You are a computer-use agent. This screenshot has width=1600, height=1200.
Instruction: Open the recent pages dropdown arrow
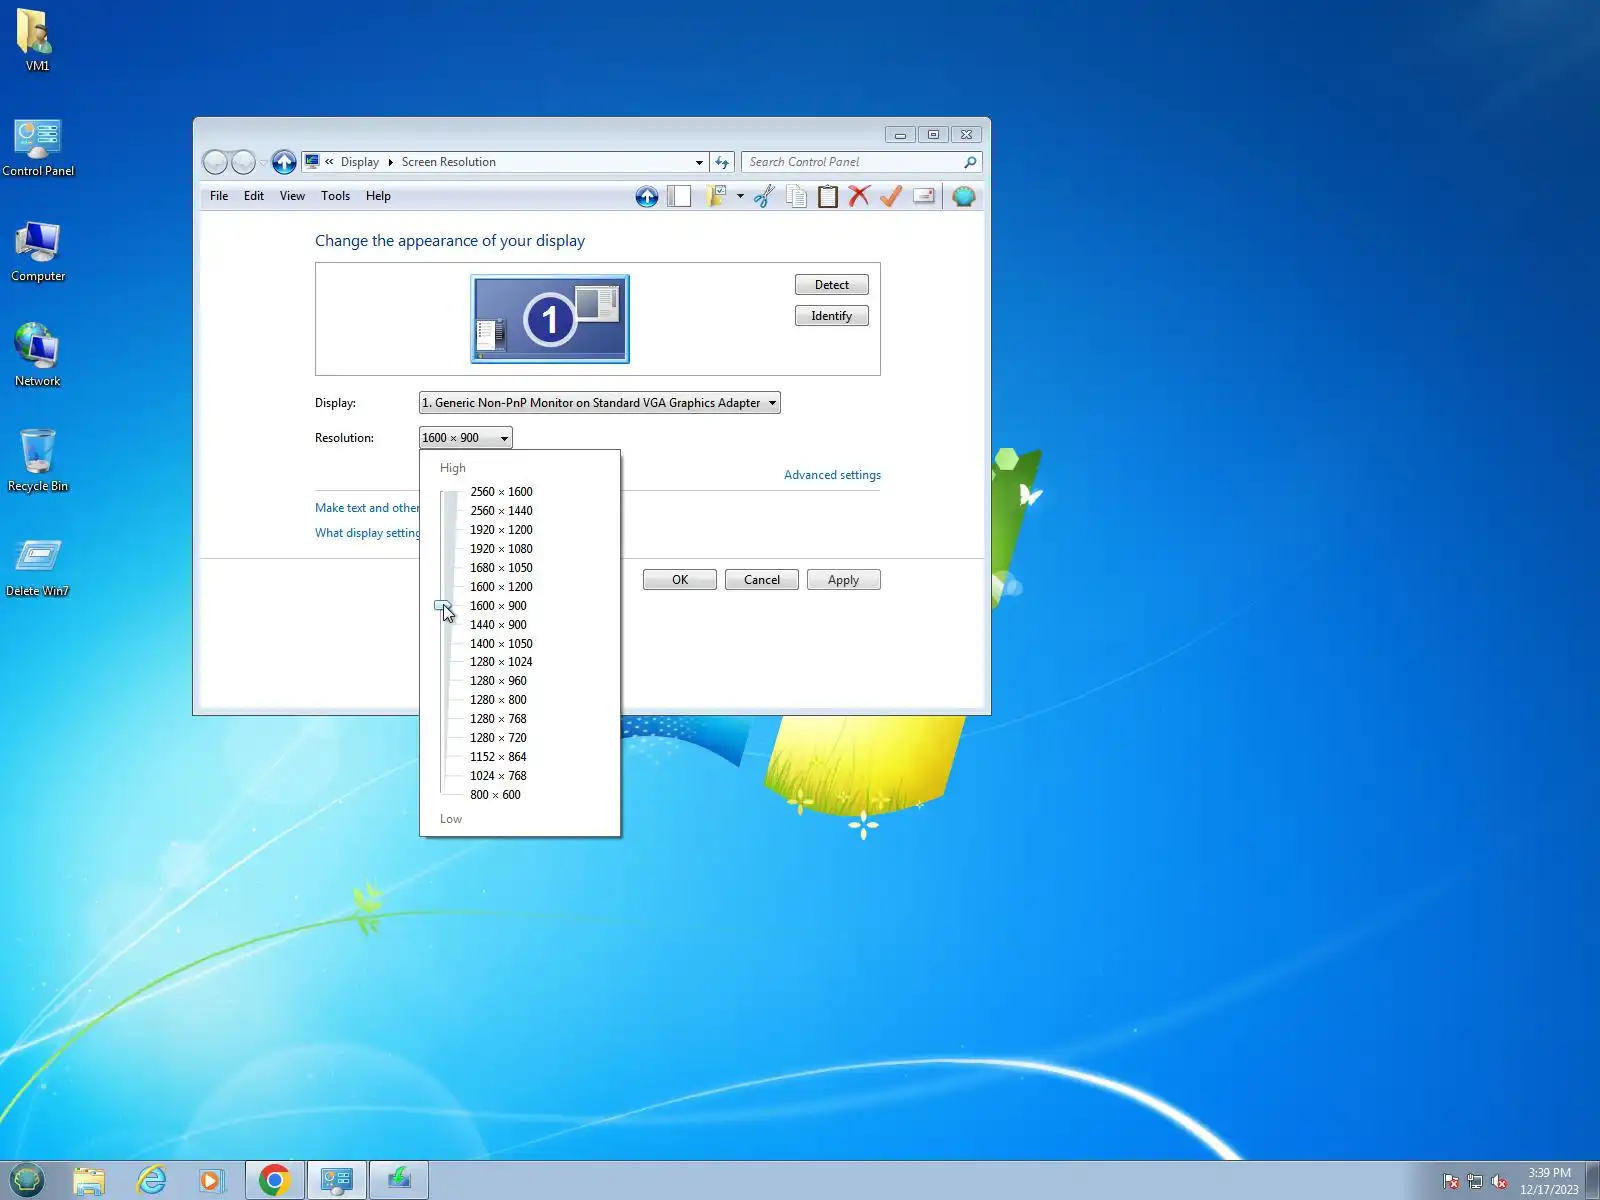point(263,162)
